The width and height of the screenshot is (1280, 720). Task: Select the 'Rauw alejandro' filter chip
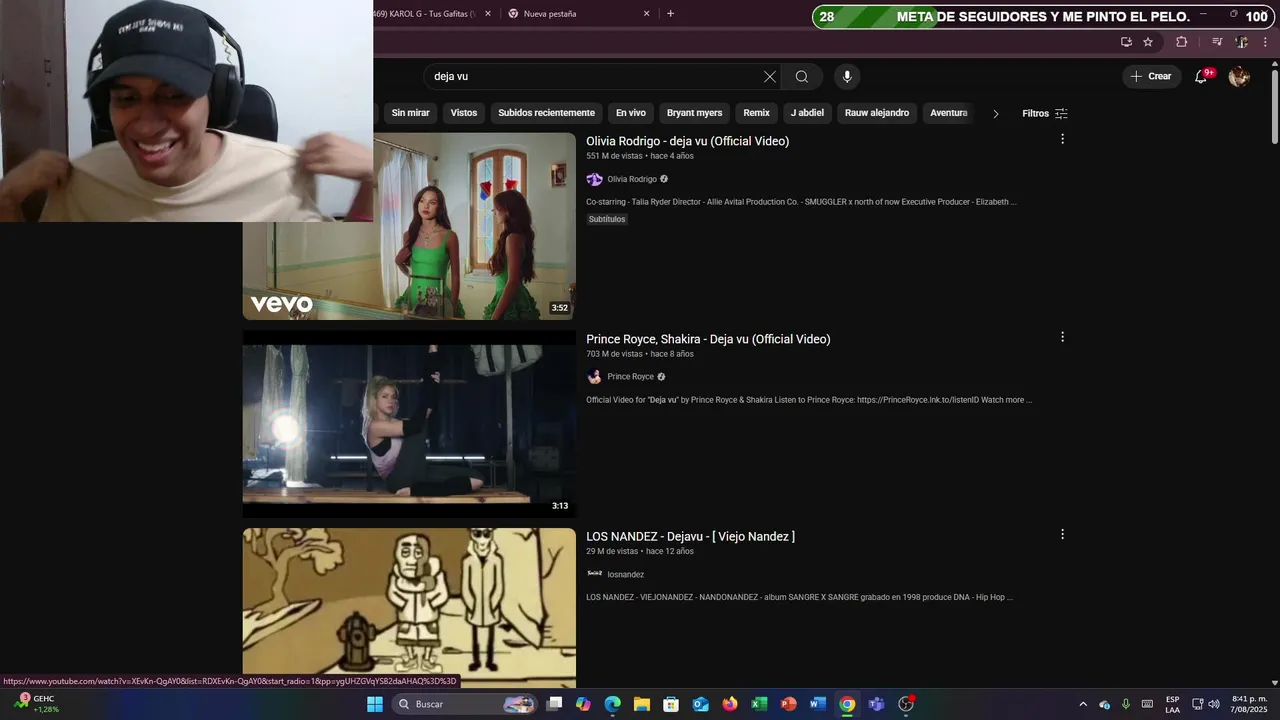(877, 113)
